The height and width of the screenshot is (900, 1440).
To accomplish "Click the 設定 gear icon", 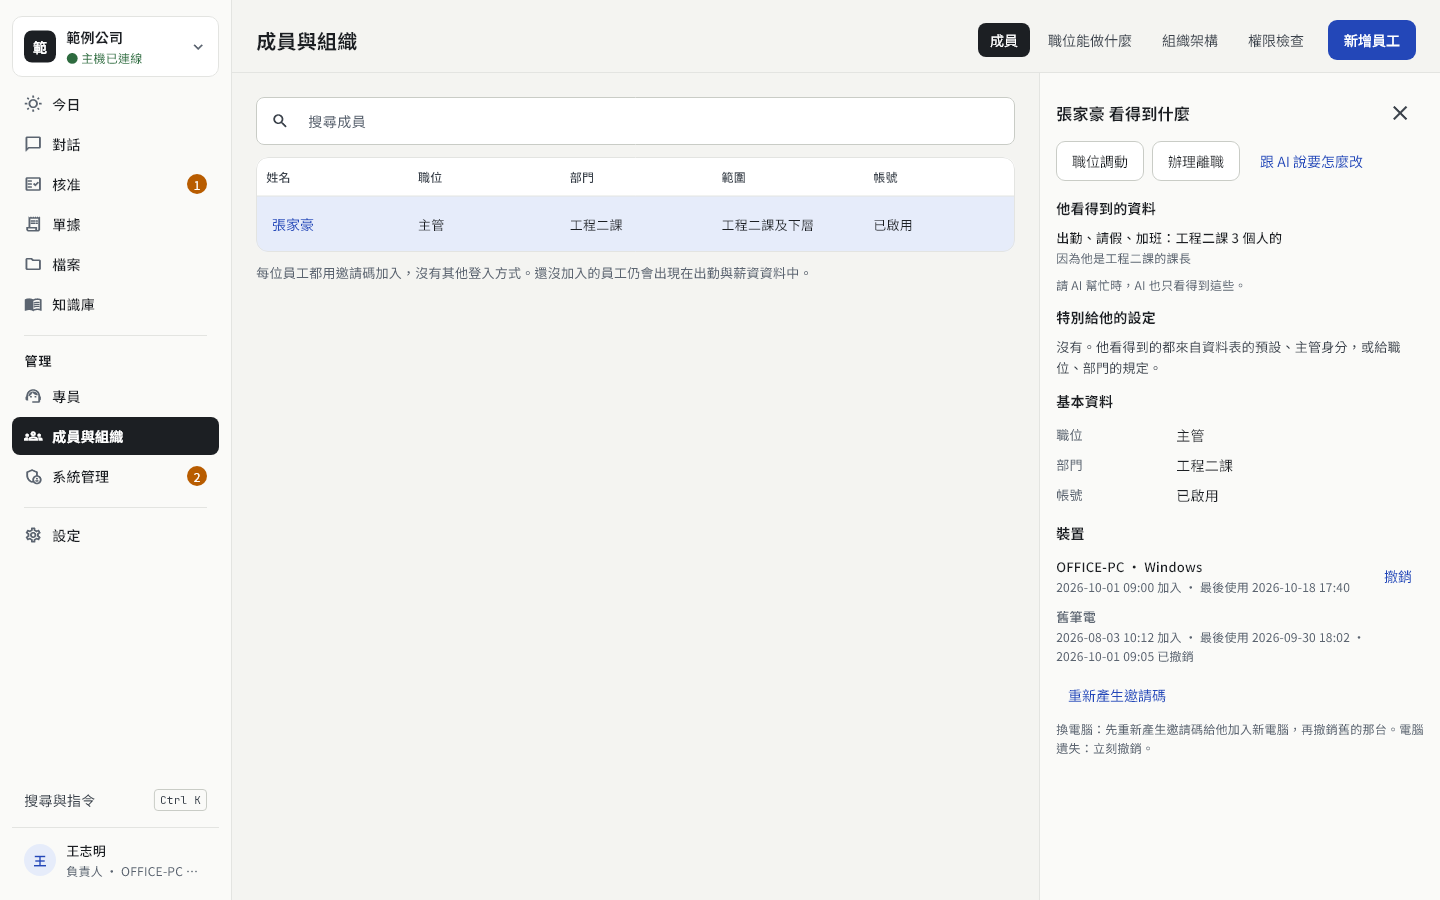I will (33, 535).
